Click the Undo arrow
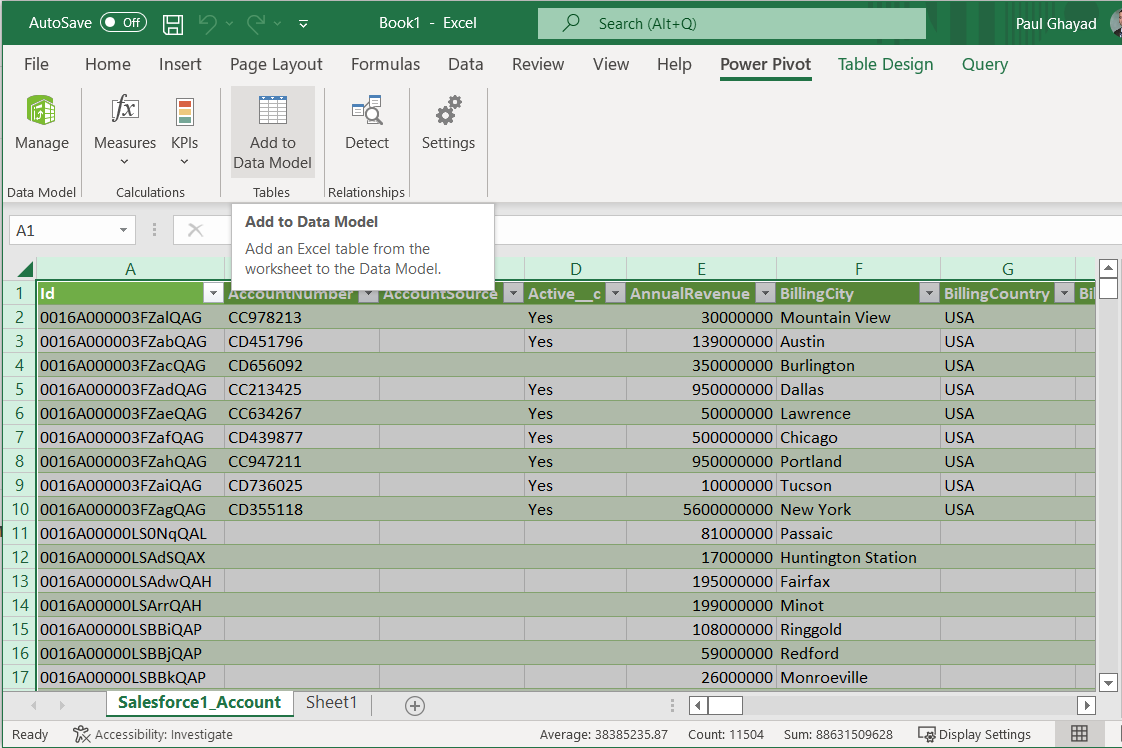The height and width of the screenshot is (748, 1122). (x=208, y=24)
